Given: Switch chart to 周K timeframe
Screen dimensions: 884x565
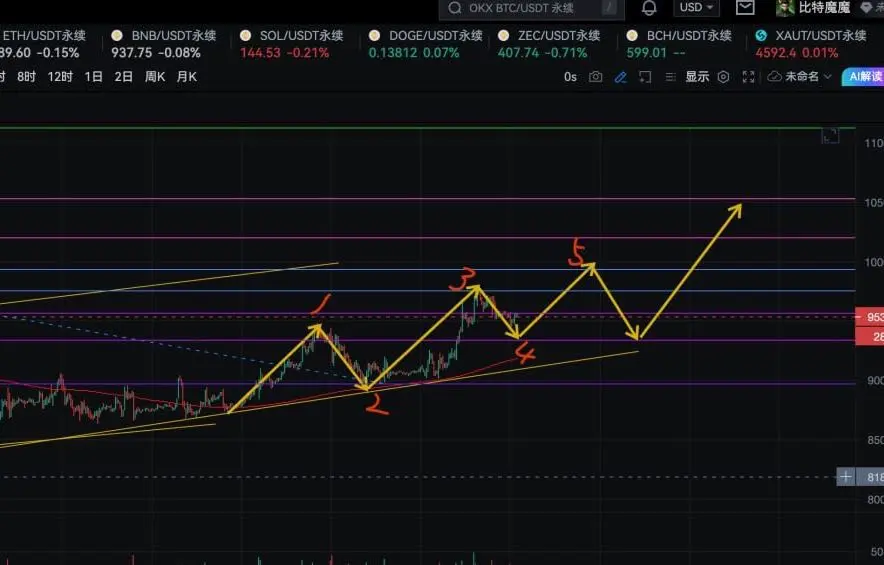Looking at the screenshot, I should (x=154, y=77).
